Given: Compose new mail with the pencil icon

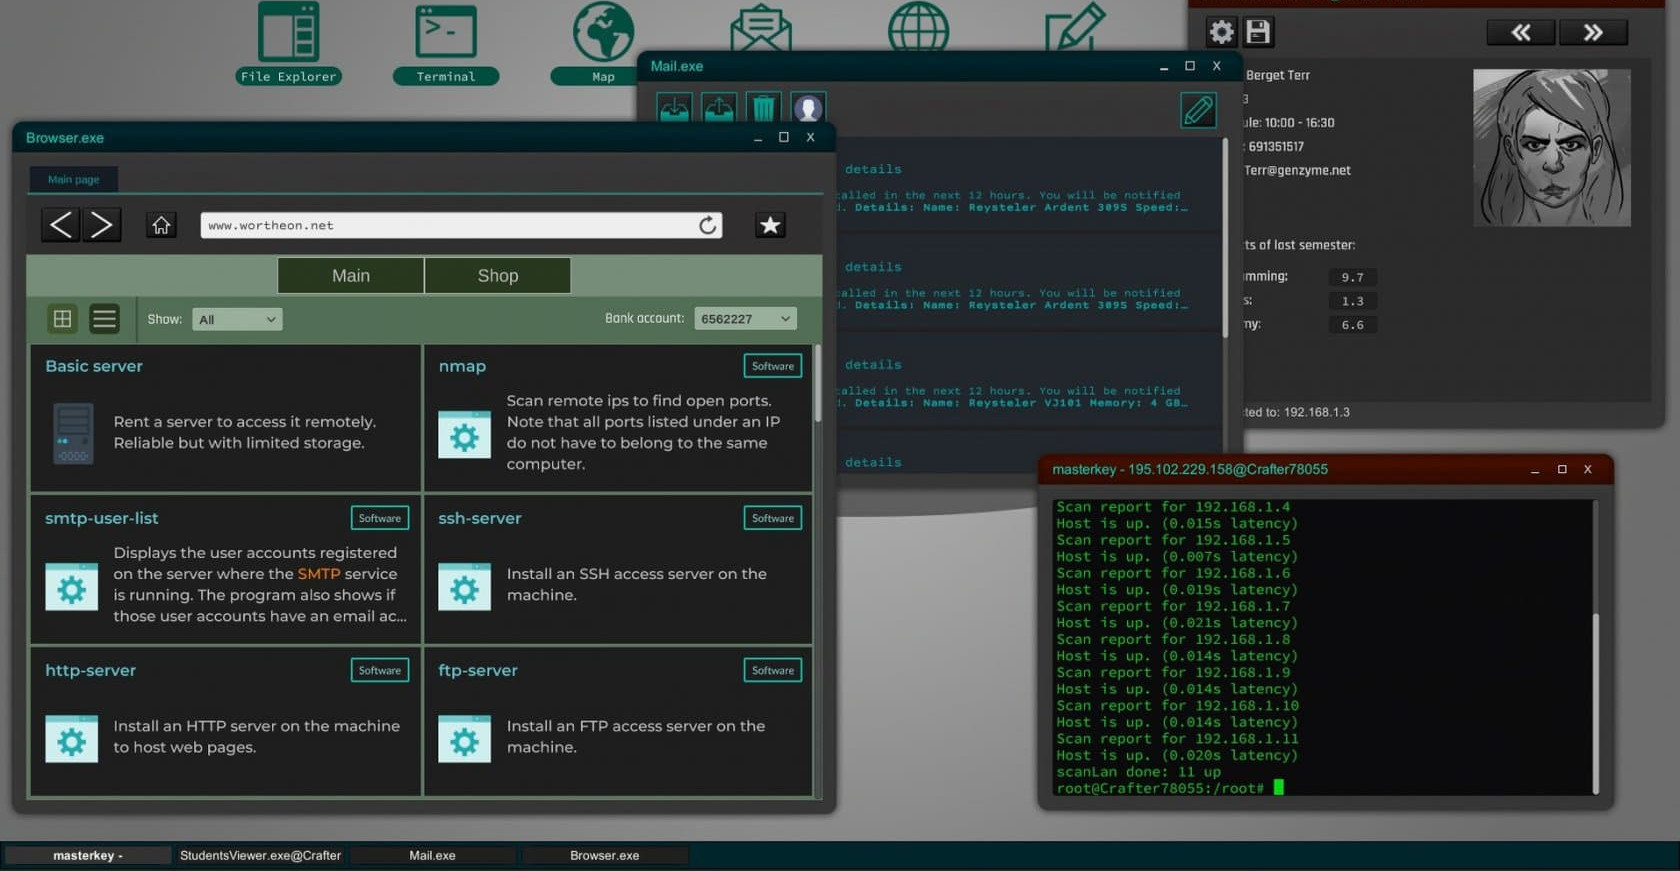Looking at the screenshot, I should point(1198,110).
